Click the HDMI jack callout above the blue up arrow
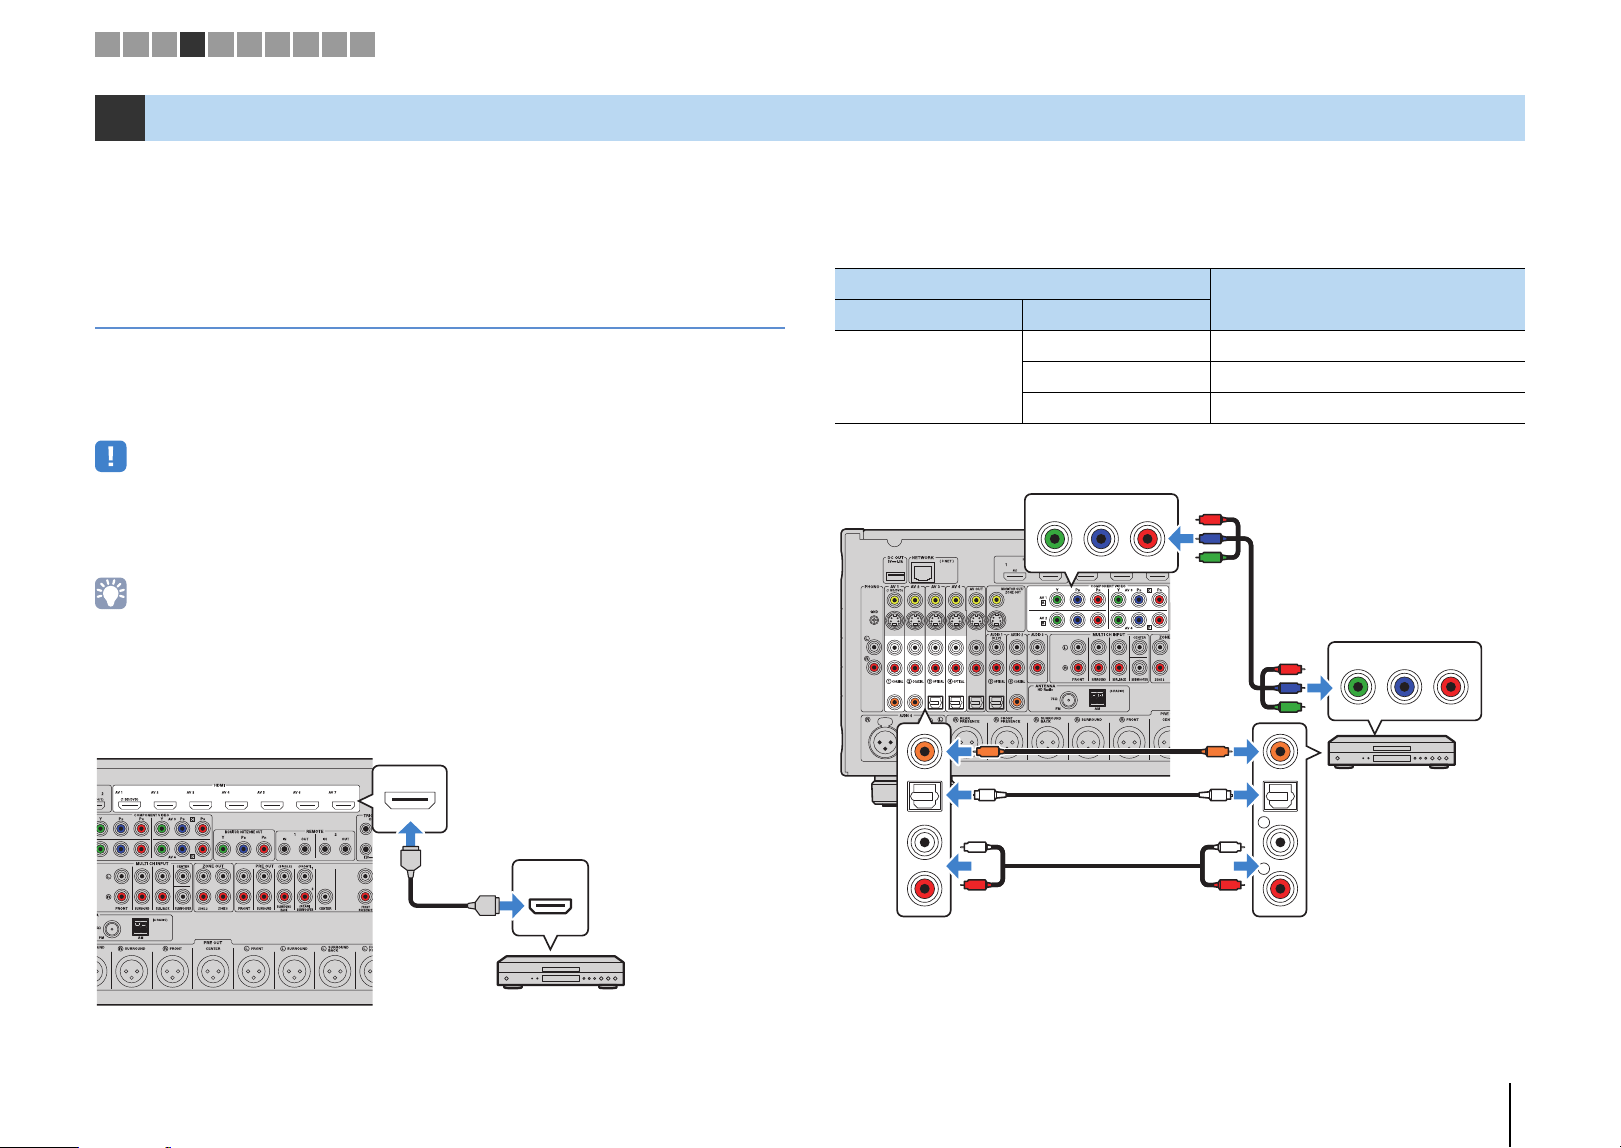1621x1148 pixels. tap(410, 800)
